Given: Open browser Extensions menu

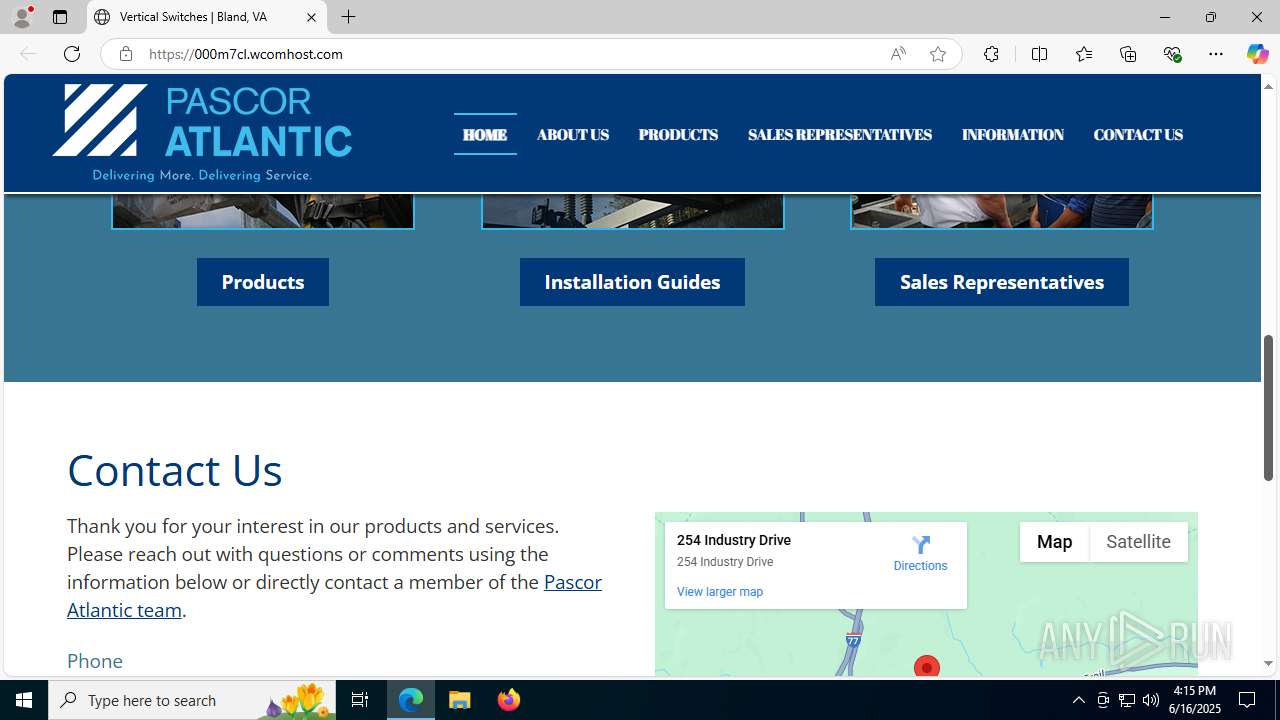Looking at the screenshot, I should (x=991, y=54).
